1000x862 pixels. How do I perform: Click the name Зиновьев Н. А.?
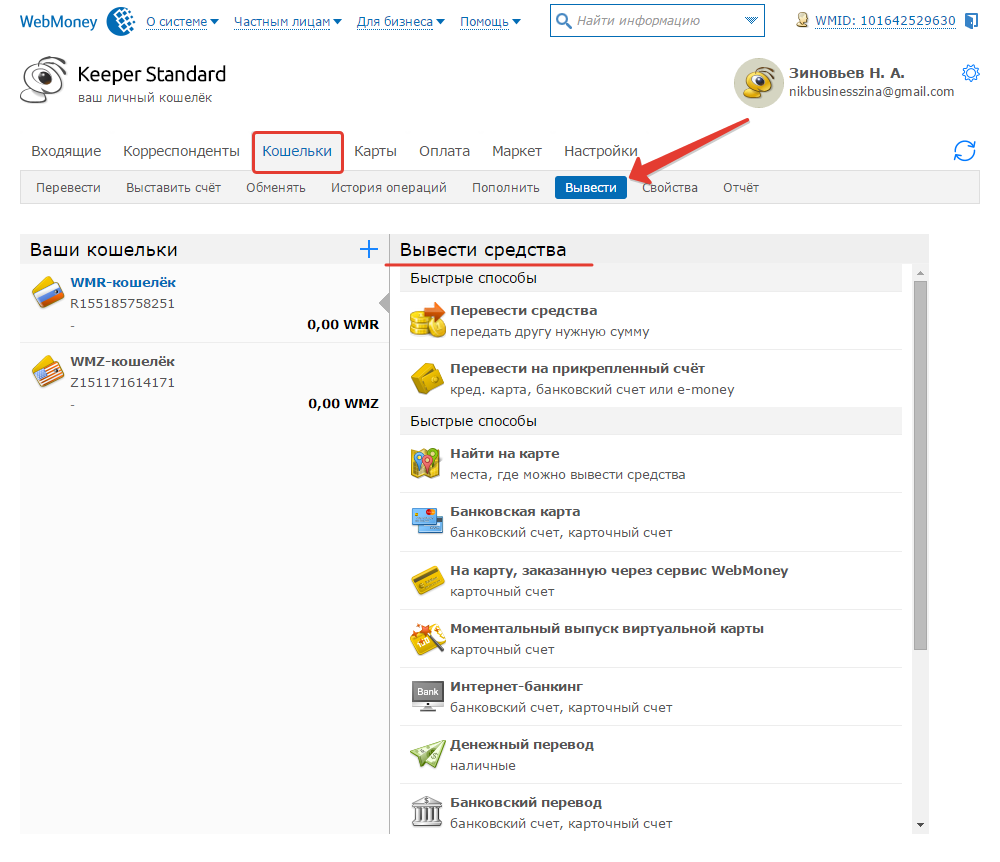tap(846, 73)
